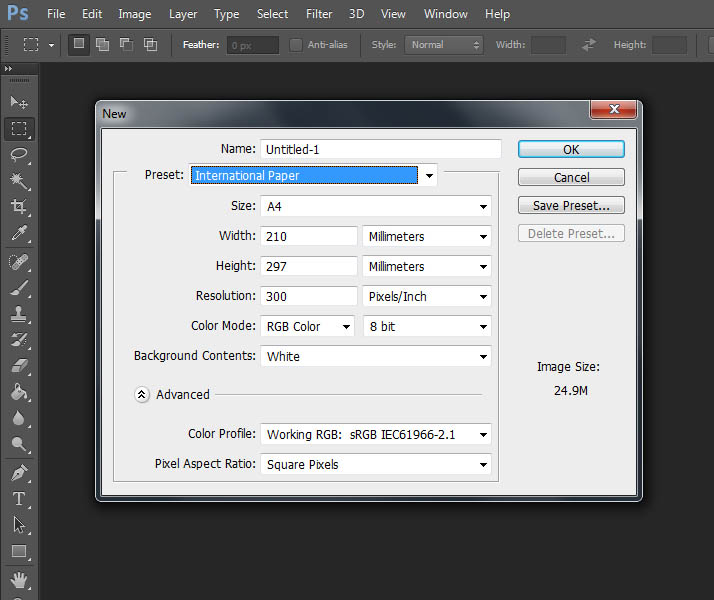Click Intersect with Selection mode icon
The height and width of the screenshot is (600, 714).
(150, 44)
